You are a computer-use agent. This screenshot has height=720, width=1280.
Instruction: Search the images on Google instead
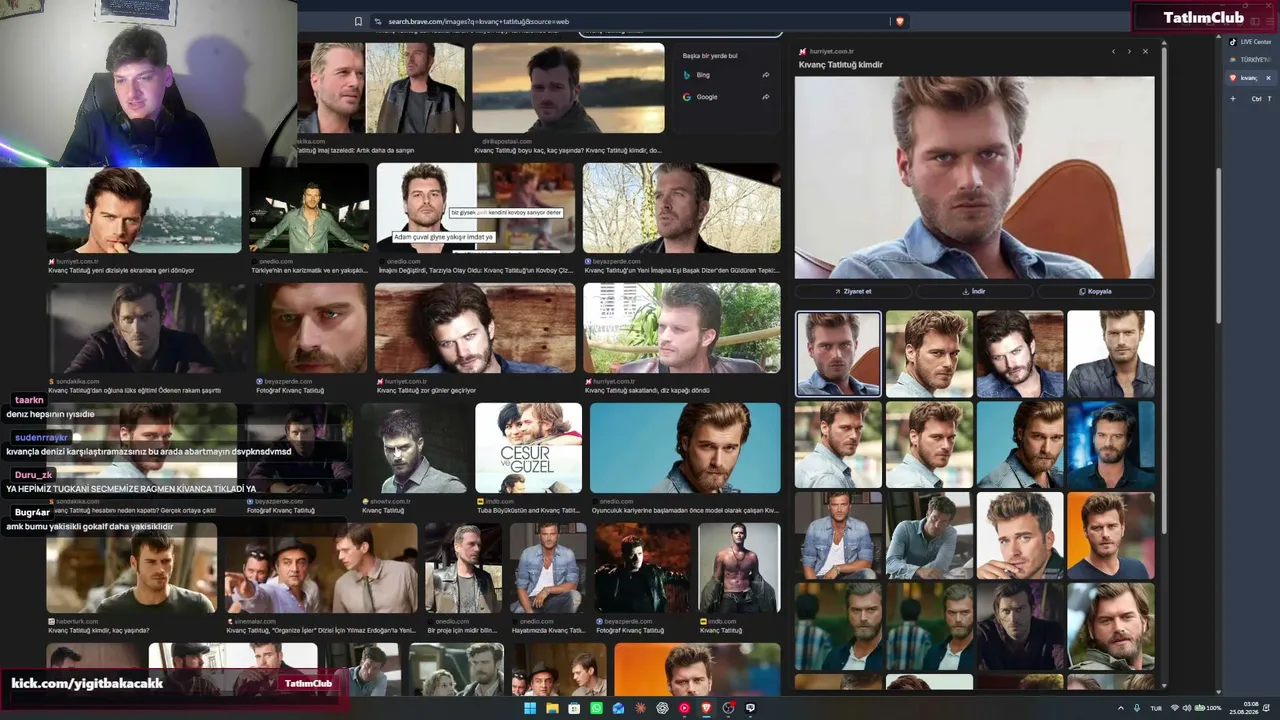pos(726,97)
